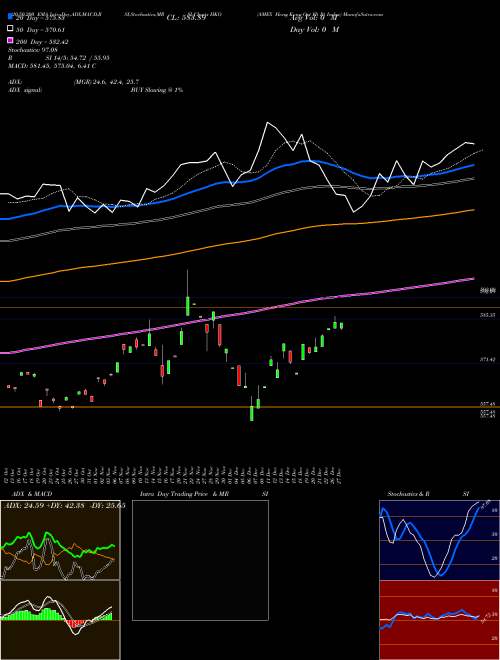Click the blue 20 Day legend swatch

10,16
